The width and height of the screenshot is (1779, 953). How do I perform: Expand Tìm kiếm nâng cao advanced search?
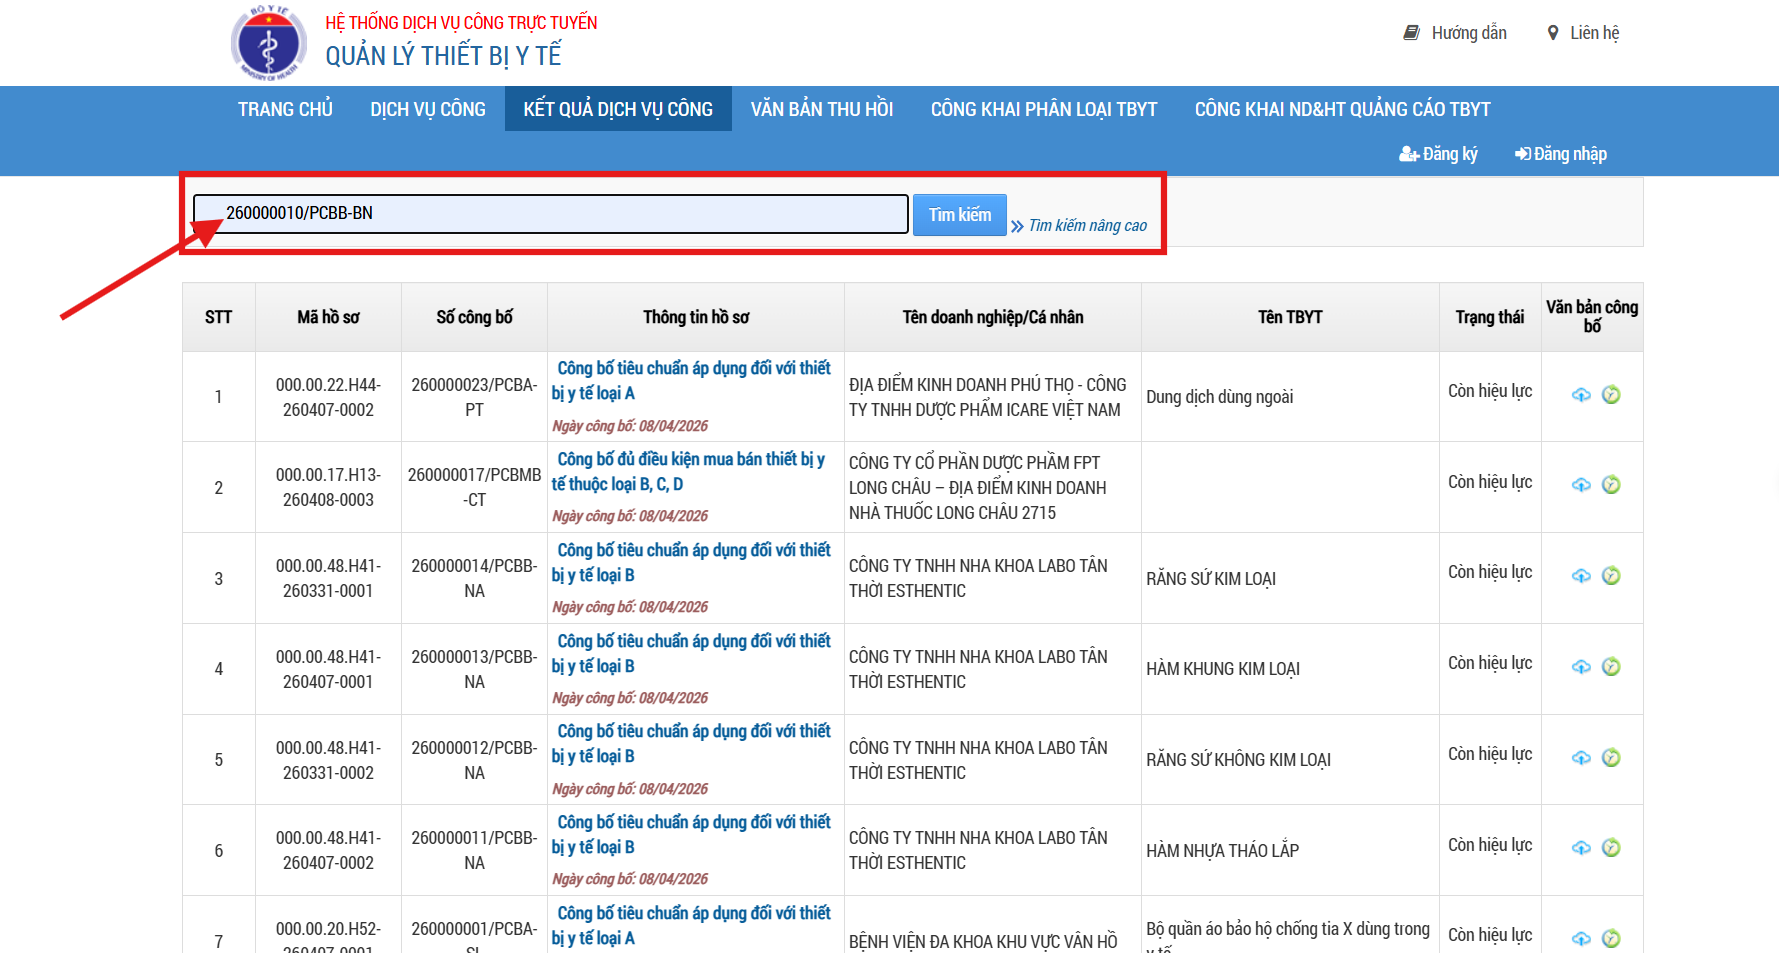coord(1087,226)
